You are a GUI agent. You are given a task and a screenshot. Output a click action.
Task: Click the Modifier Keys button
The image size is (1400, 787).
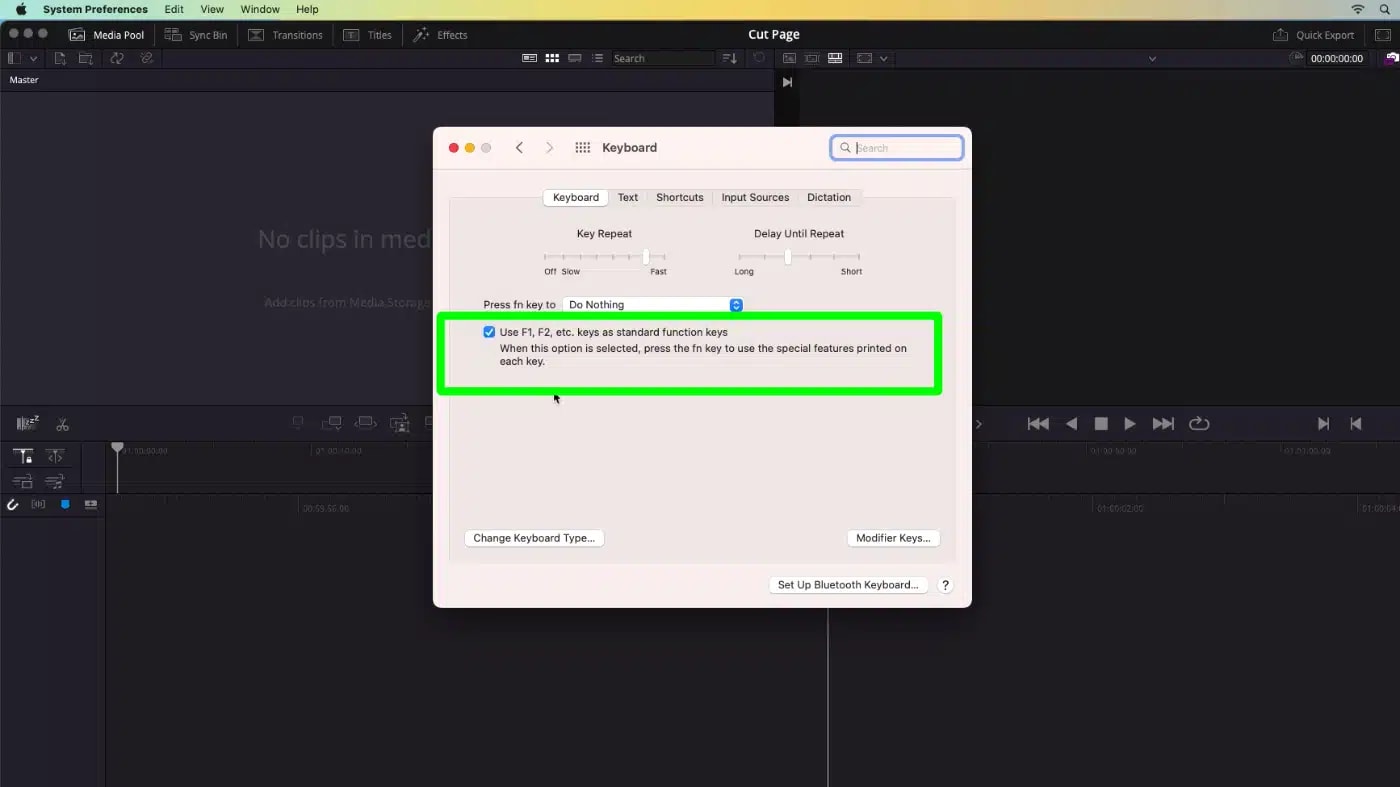tap(893, 538)
